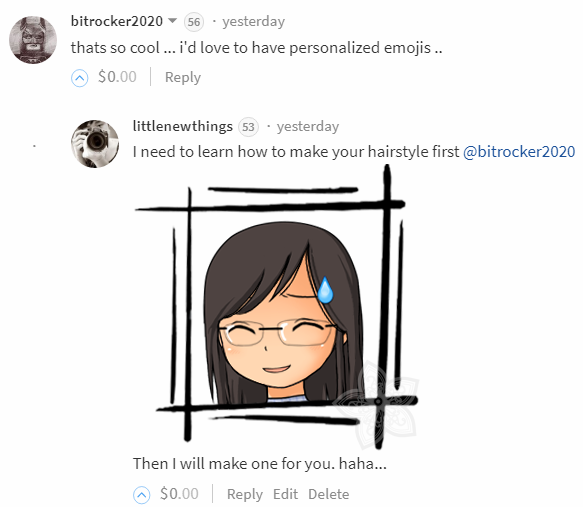Viewport: 583px width, 507px height.
Task: Open littlenewthings username link
Action: tap(183, 126)
